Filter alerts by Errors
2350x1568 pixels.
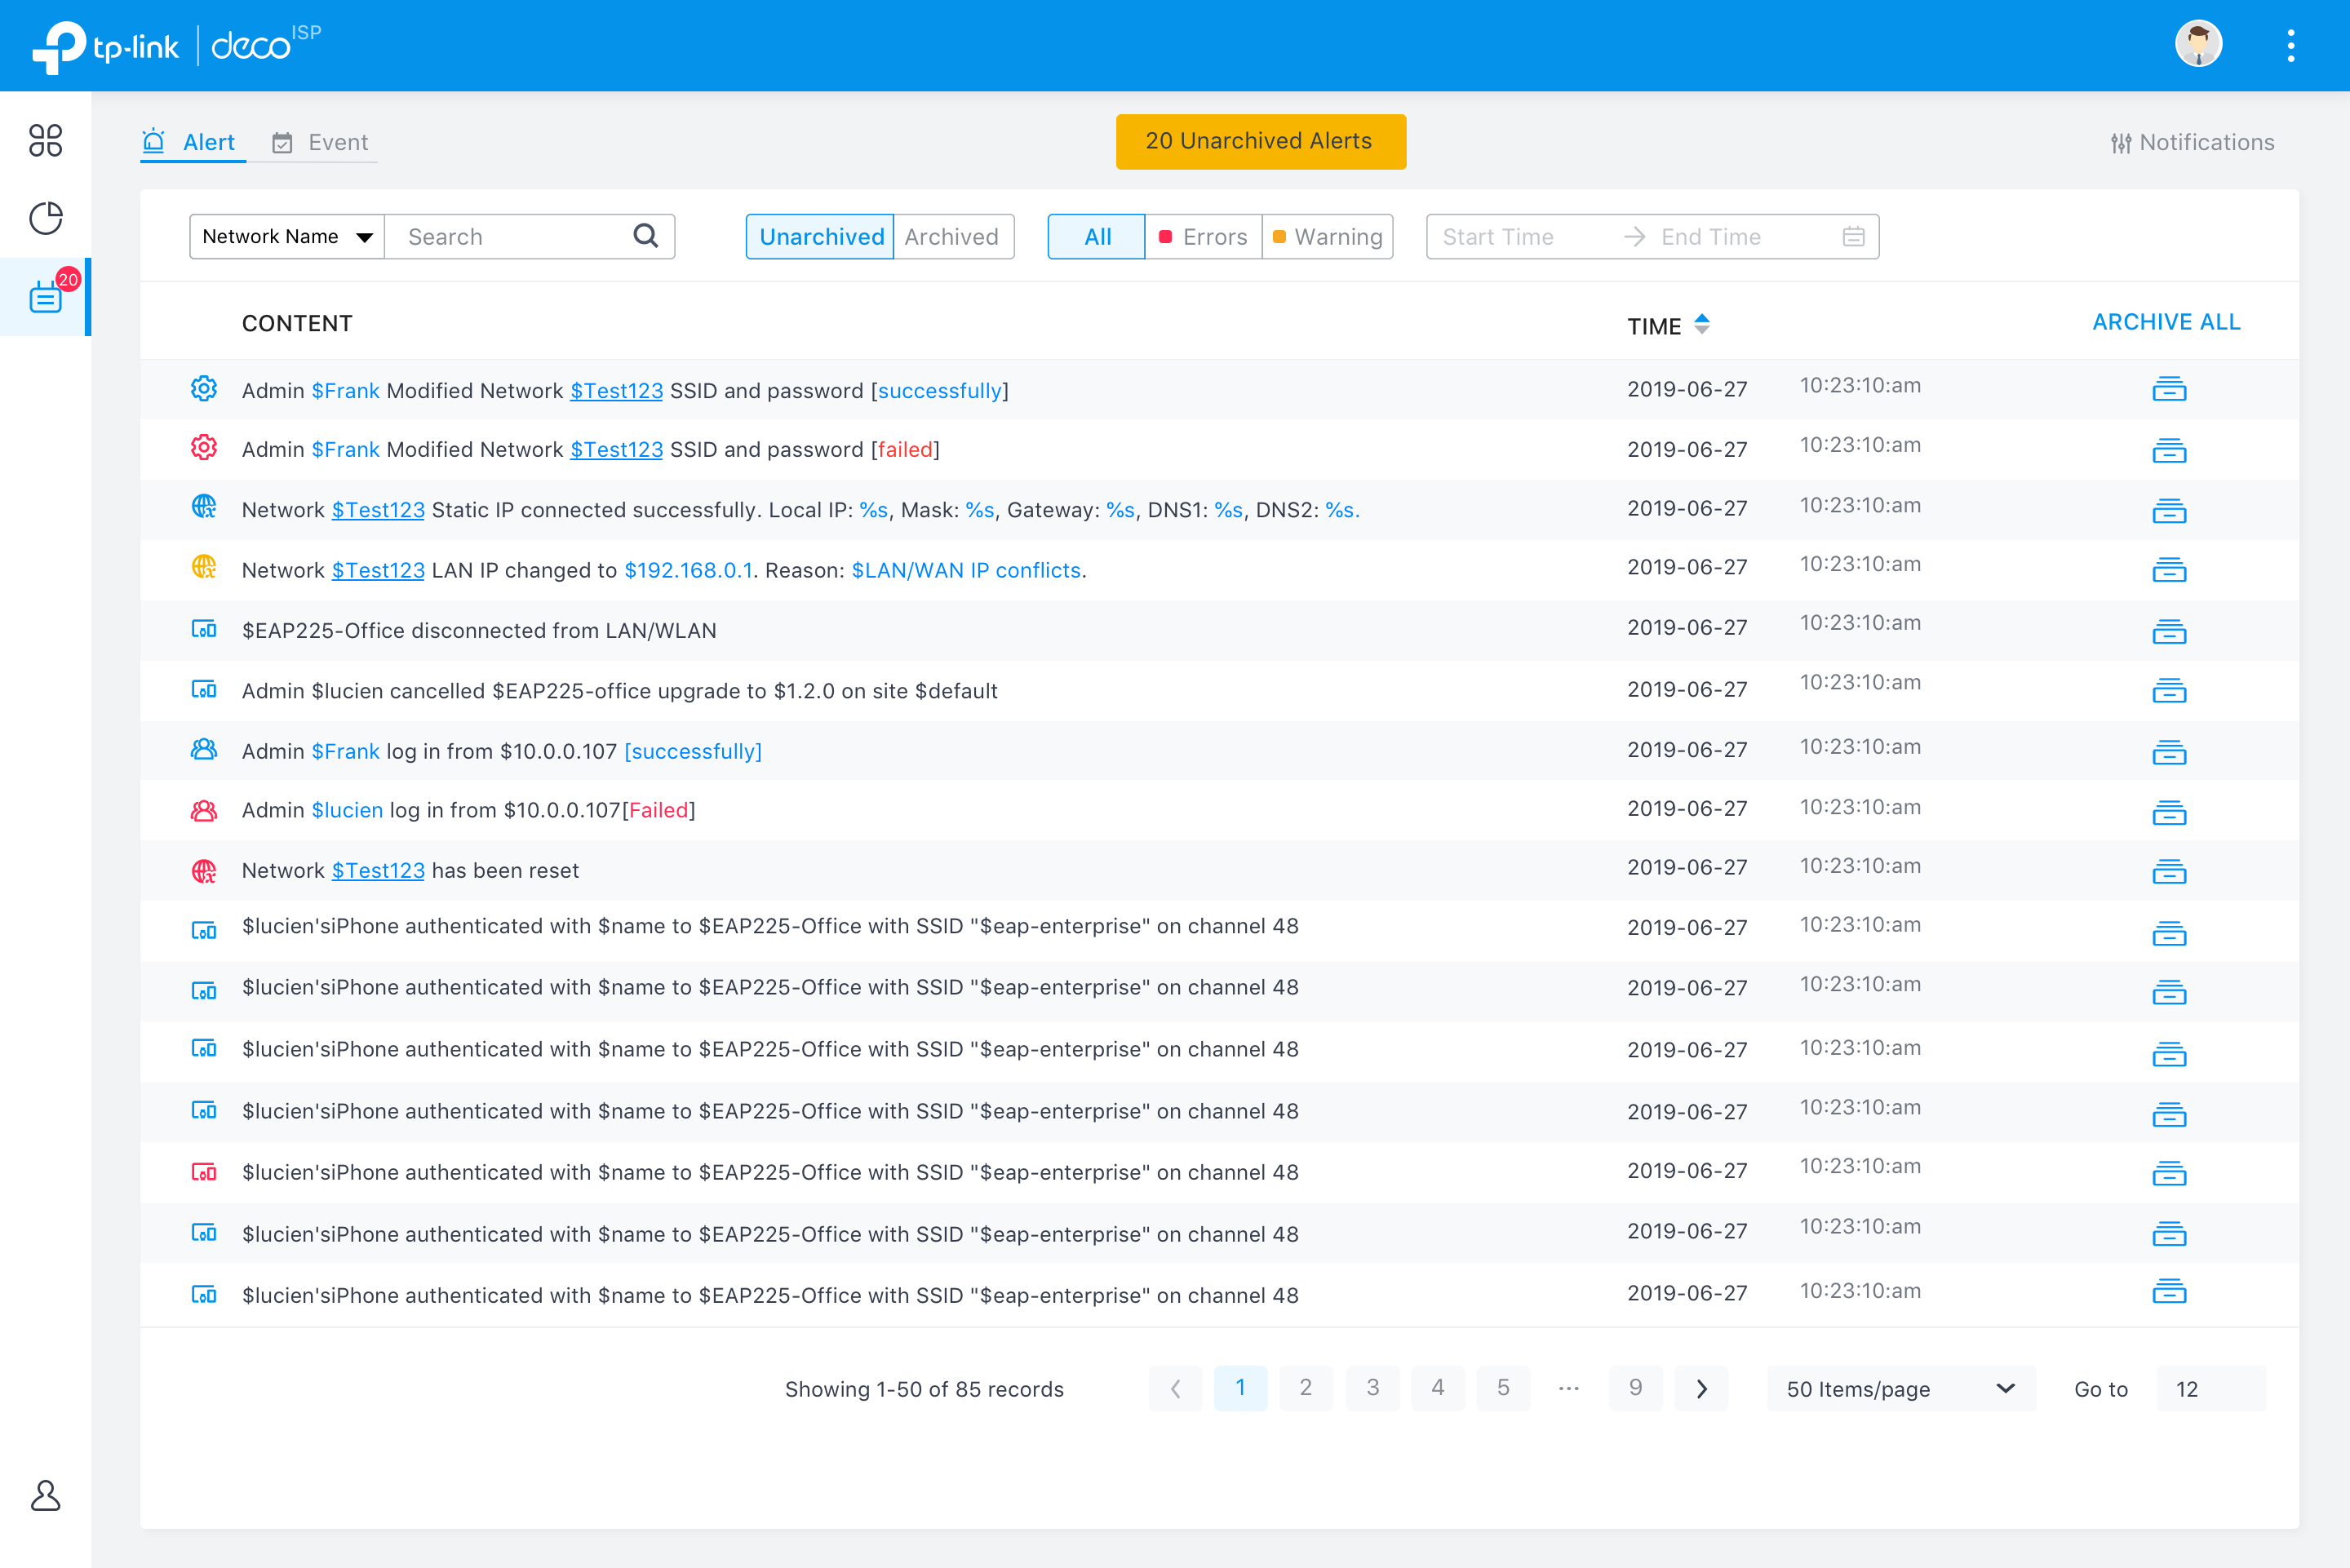[1203, 237]
